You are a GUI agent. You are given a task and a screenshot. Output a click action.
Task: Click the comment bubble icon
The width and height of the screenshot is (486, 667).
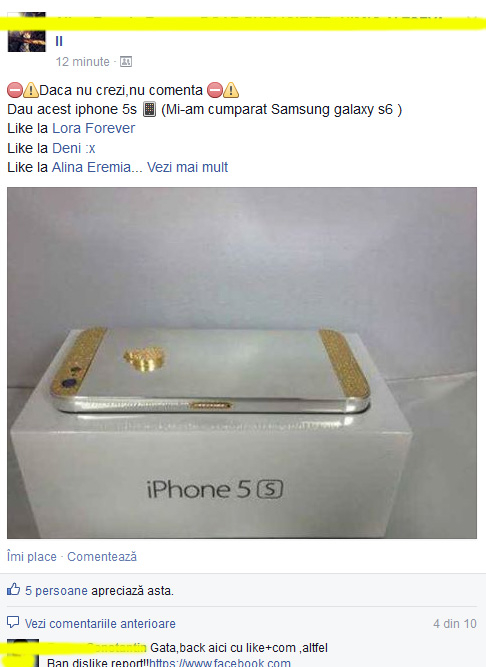13,622
